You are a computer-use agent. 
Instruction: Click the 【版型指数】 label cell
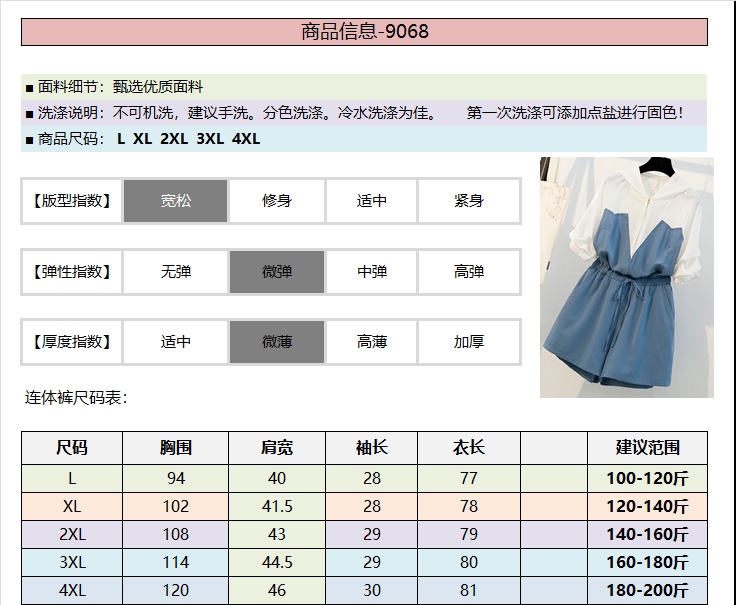coord(72,201)
